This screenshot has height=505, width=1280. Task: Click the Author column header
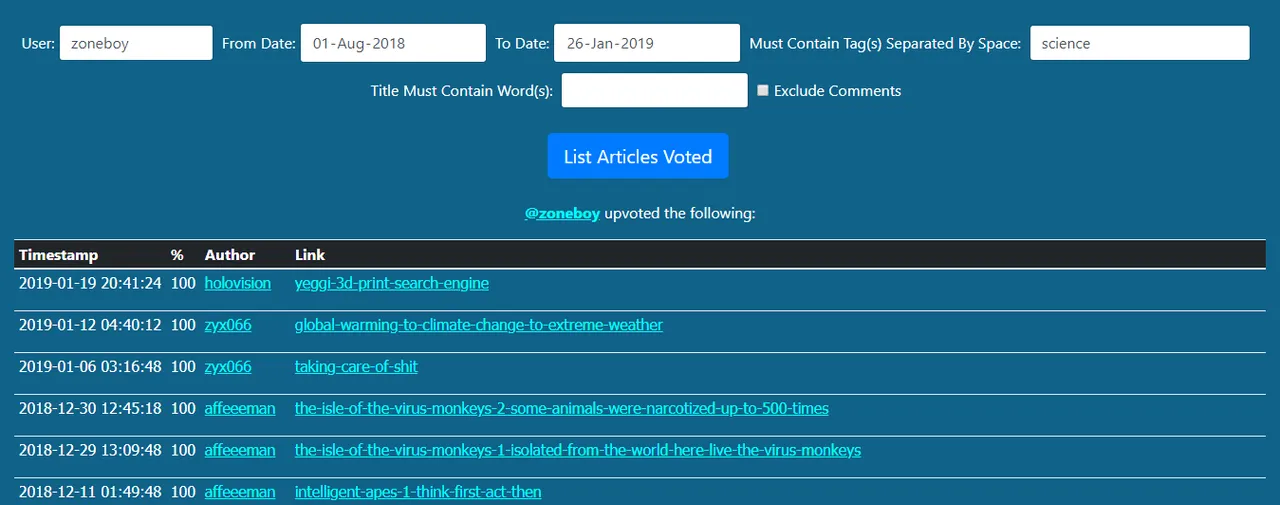click(230, 255)
